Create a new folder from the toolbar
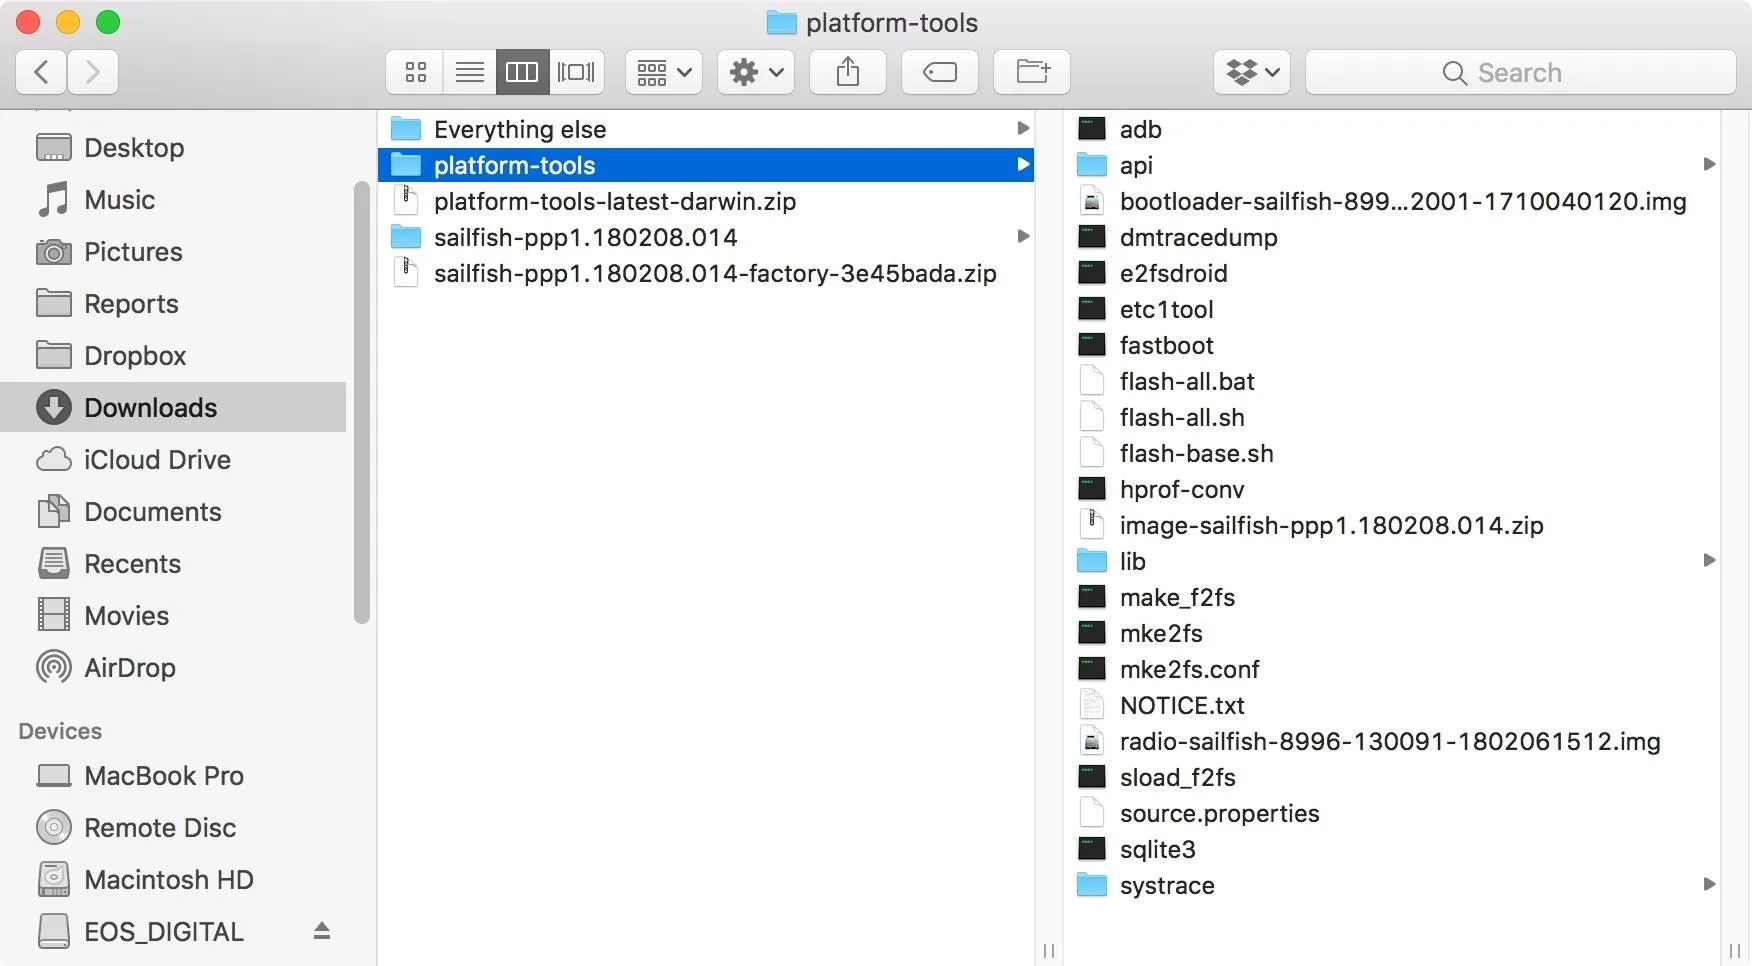 1032,72
